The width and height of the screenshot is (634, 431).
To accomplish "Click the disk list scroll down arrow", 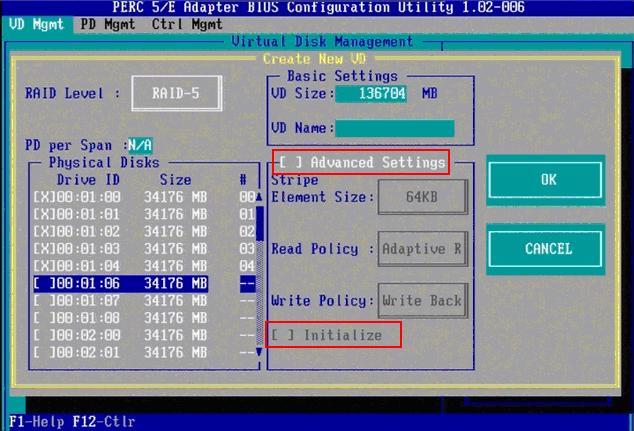I will 259,353.
